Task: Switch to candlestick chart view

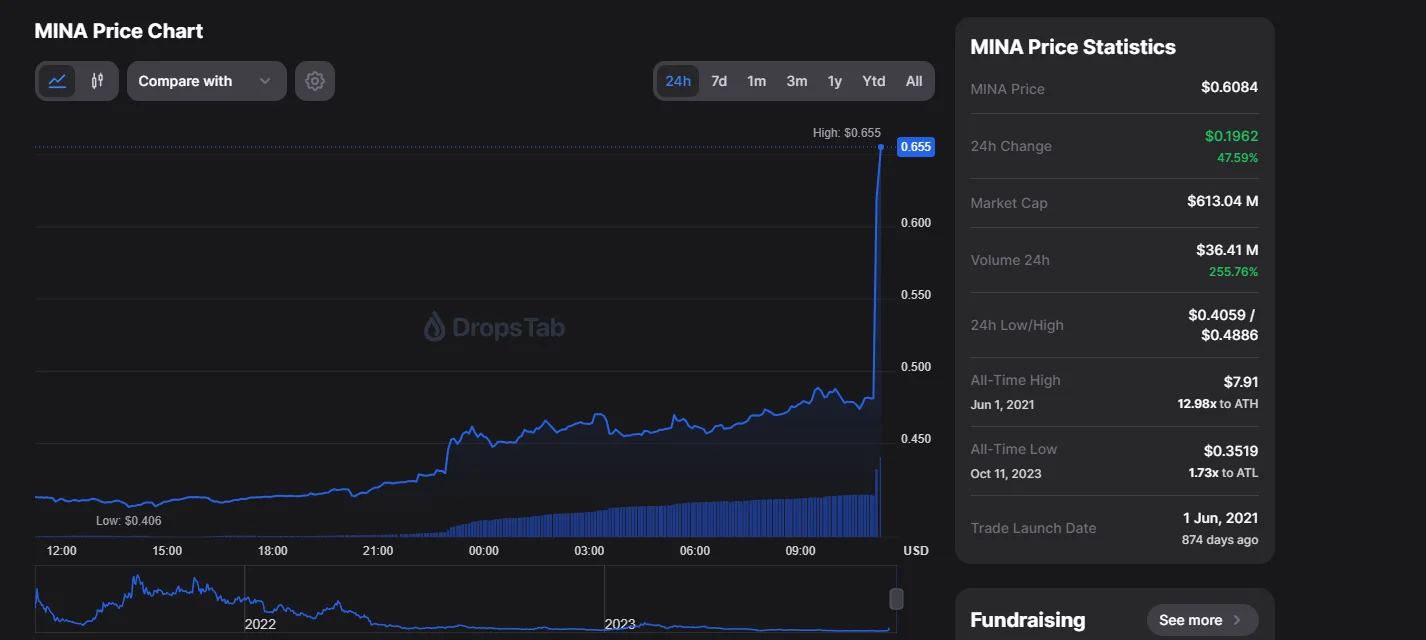Action: click(x=97, y=81)
